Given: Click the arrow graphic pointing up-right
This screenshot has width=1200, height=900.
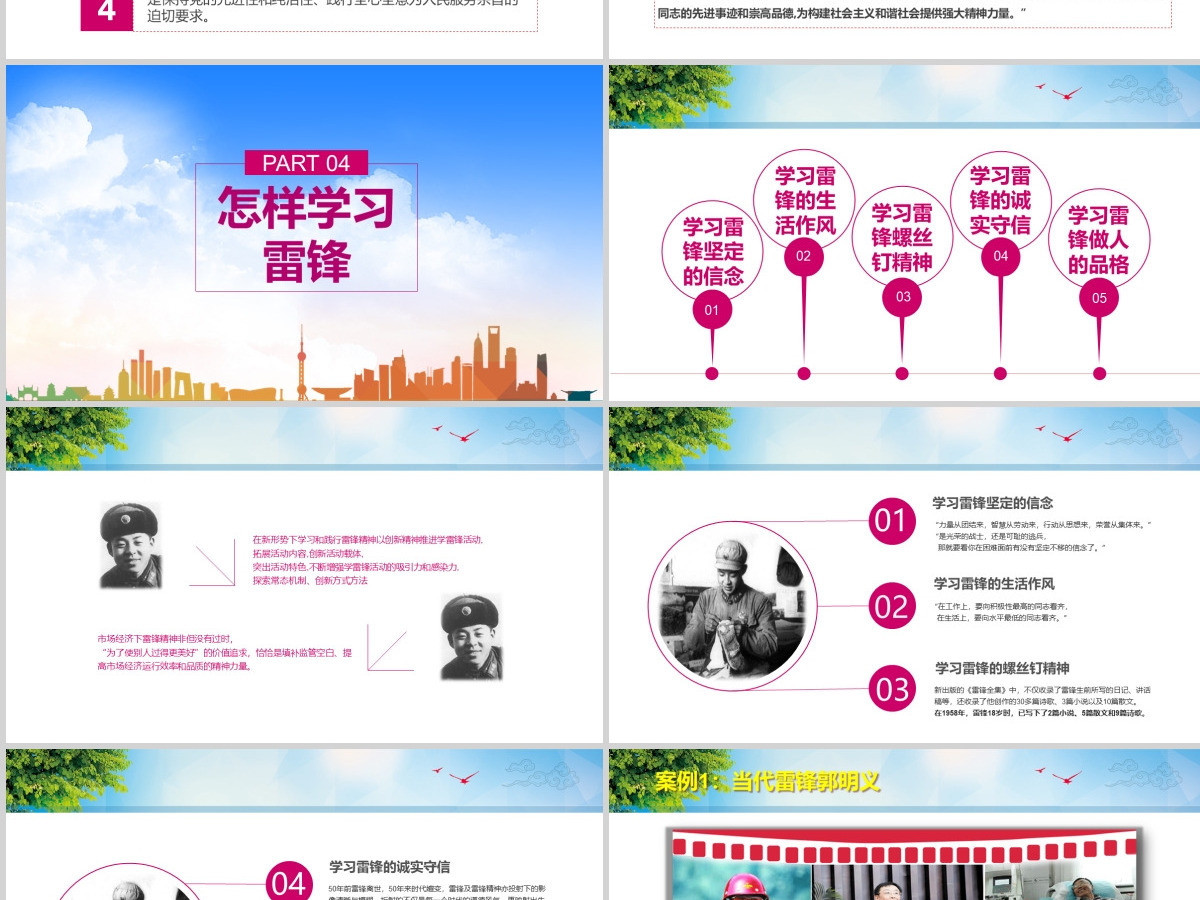Looking at the screenshot, I should (x=390, y=648).
